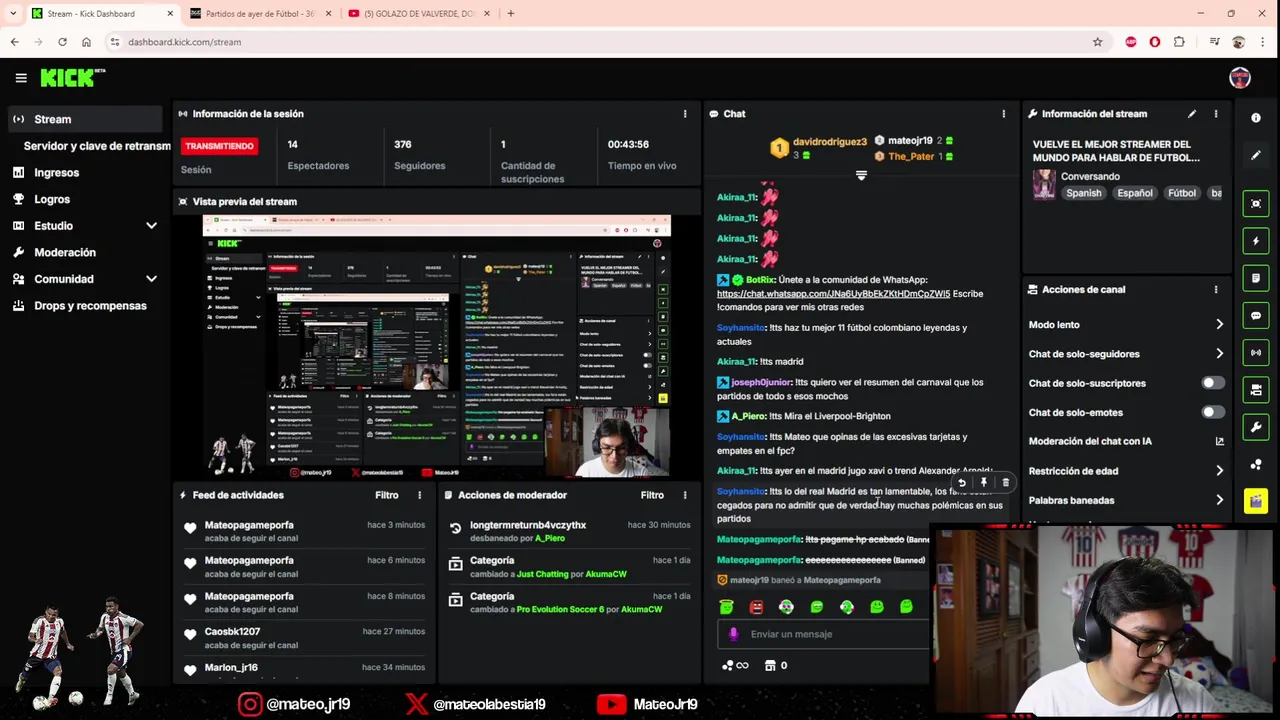This screenshot has height=720, width=1280.
Task: Click the Enviar un mensaje input field
Action: click(x=824, y=634)
